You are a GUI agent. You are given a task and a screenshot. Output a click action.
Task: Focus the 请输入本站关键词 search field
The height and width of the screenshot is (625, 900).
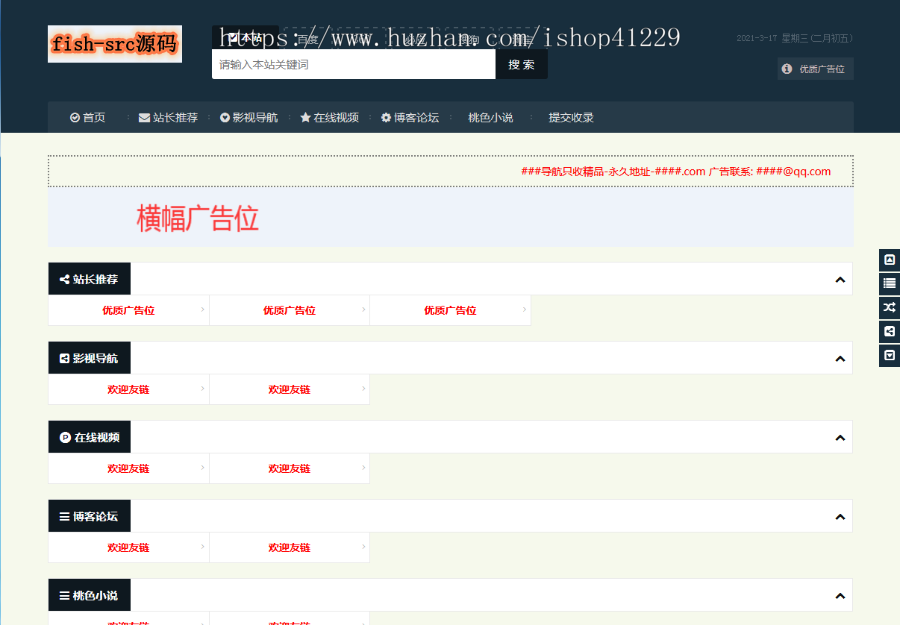[x=354, y=64]
